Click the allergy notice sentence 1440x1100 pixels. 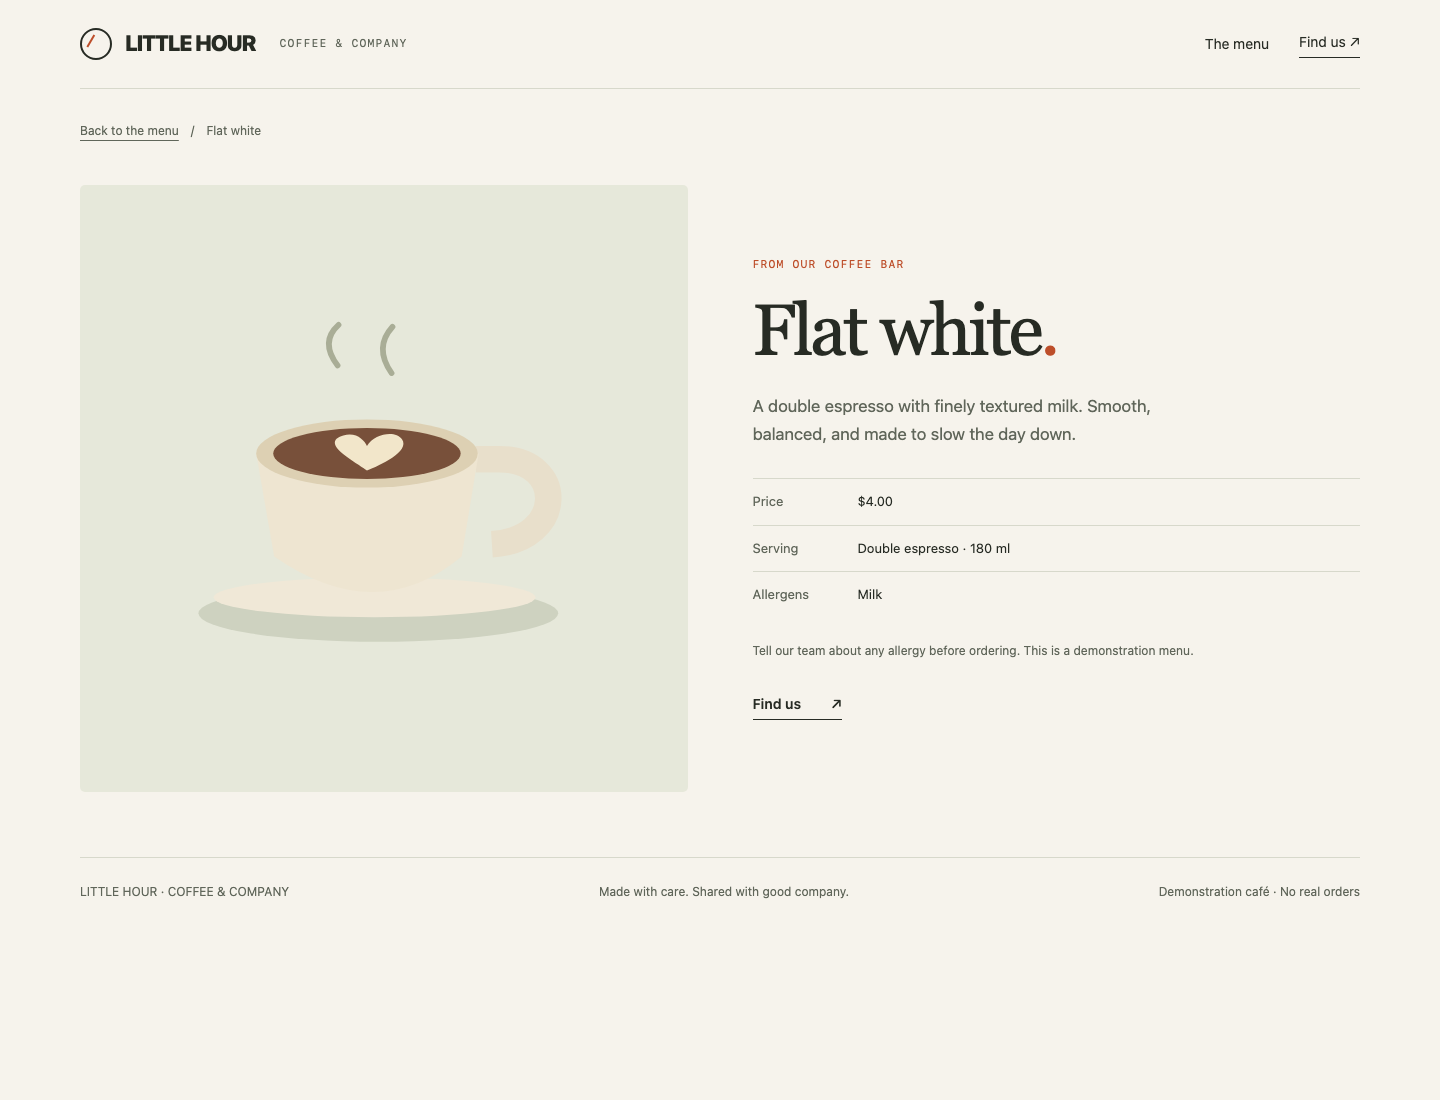pyautogui.click(x=973, y=651)
